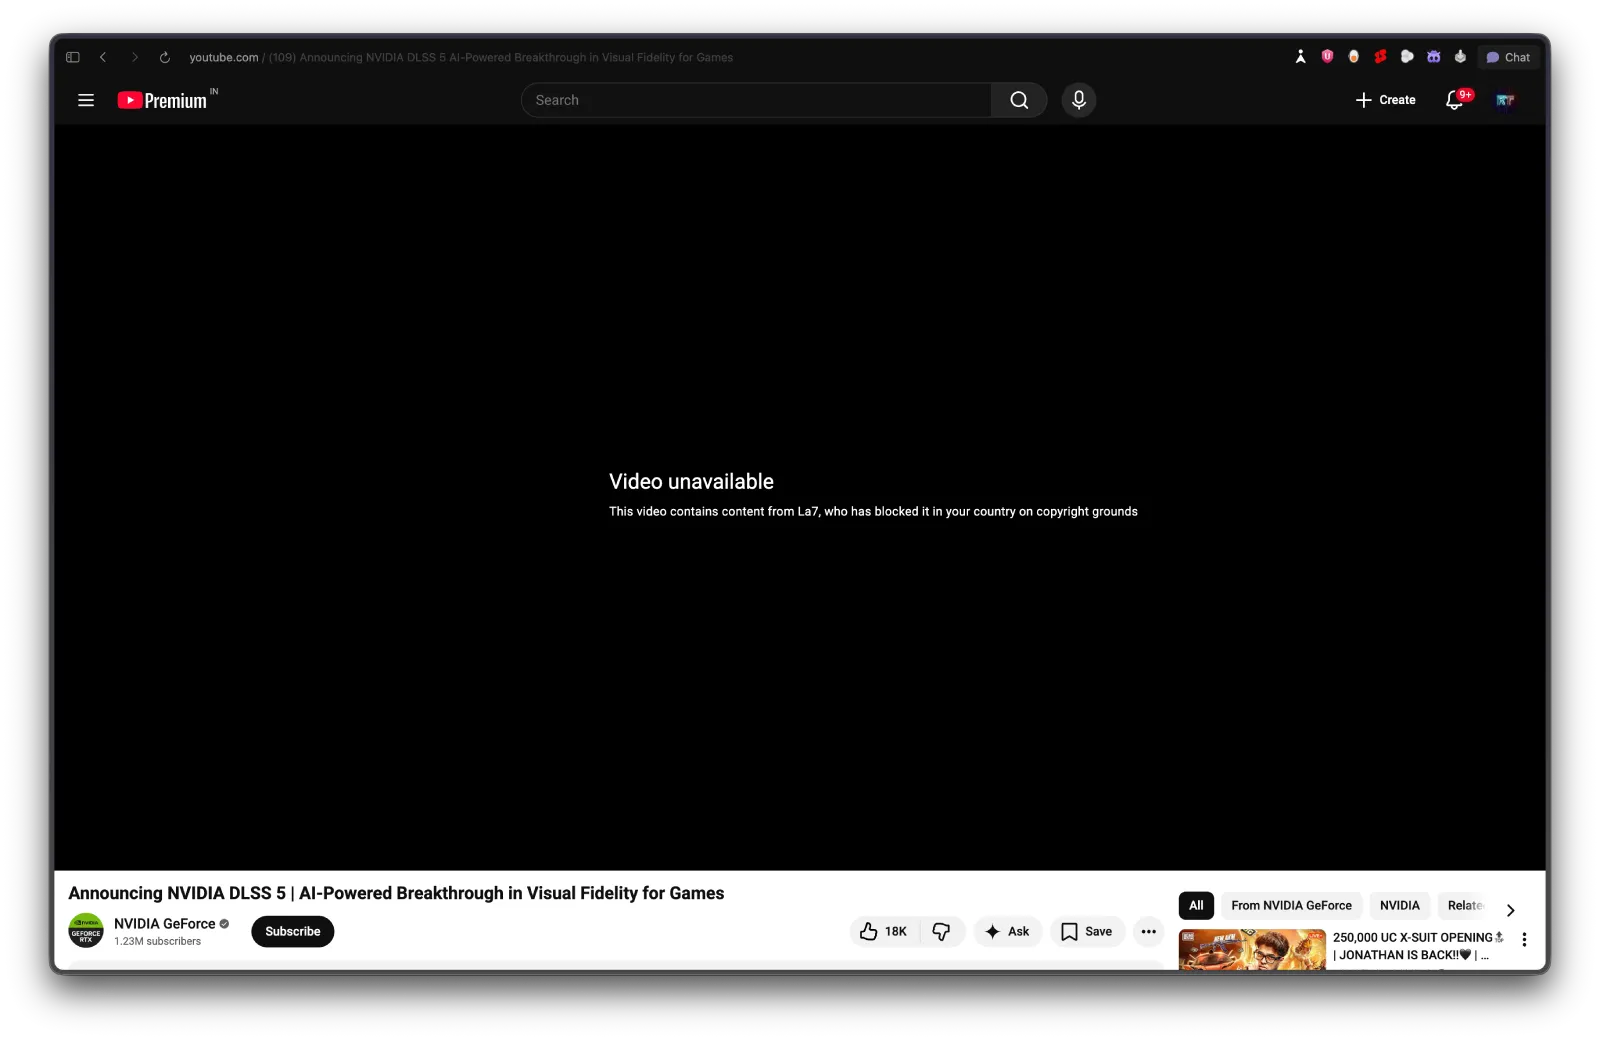Click the uBlock Origin extension icon
Image resolution: width=1600 pixels, height=1040 pixels.
click(x=1326, y=57)
